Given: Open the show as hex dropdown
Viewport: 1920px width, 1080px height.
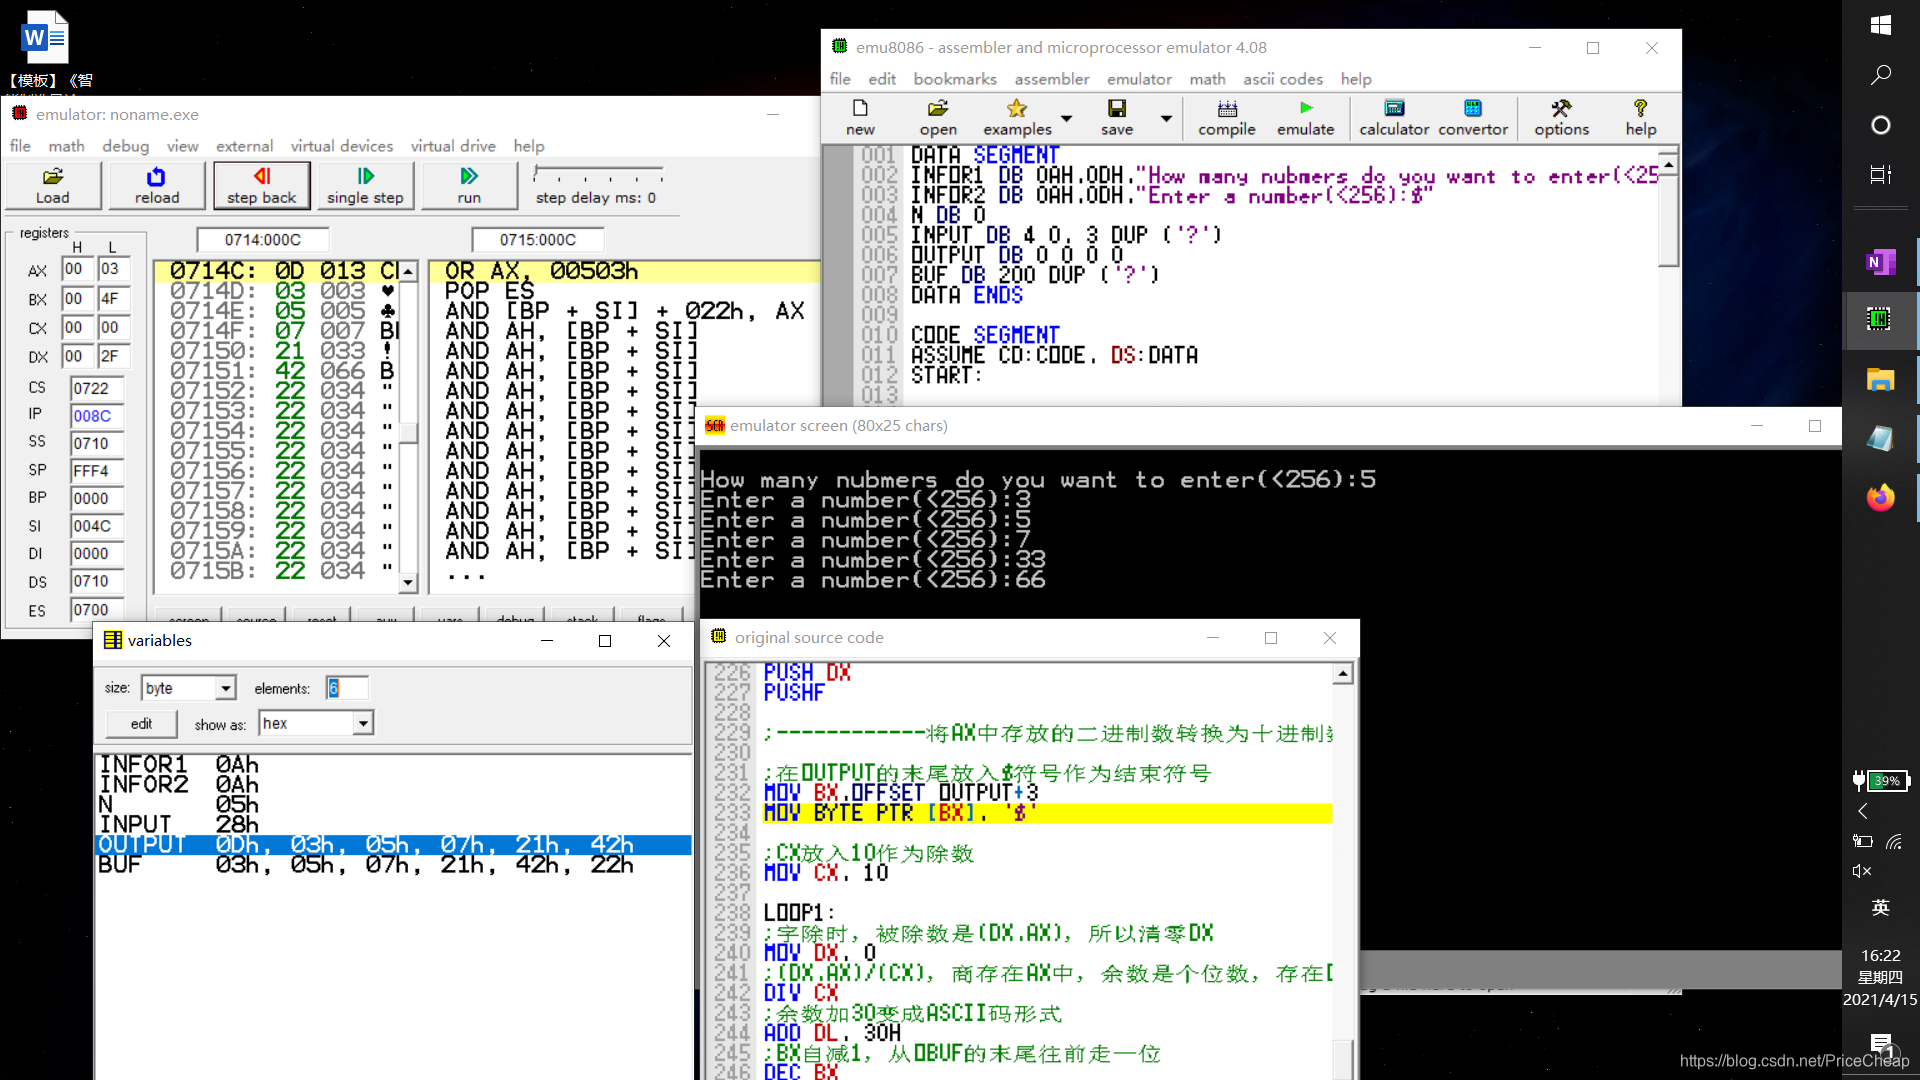Looking at the screenshot, I should click(x=363, y=723).
